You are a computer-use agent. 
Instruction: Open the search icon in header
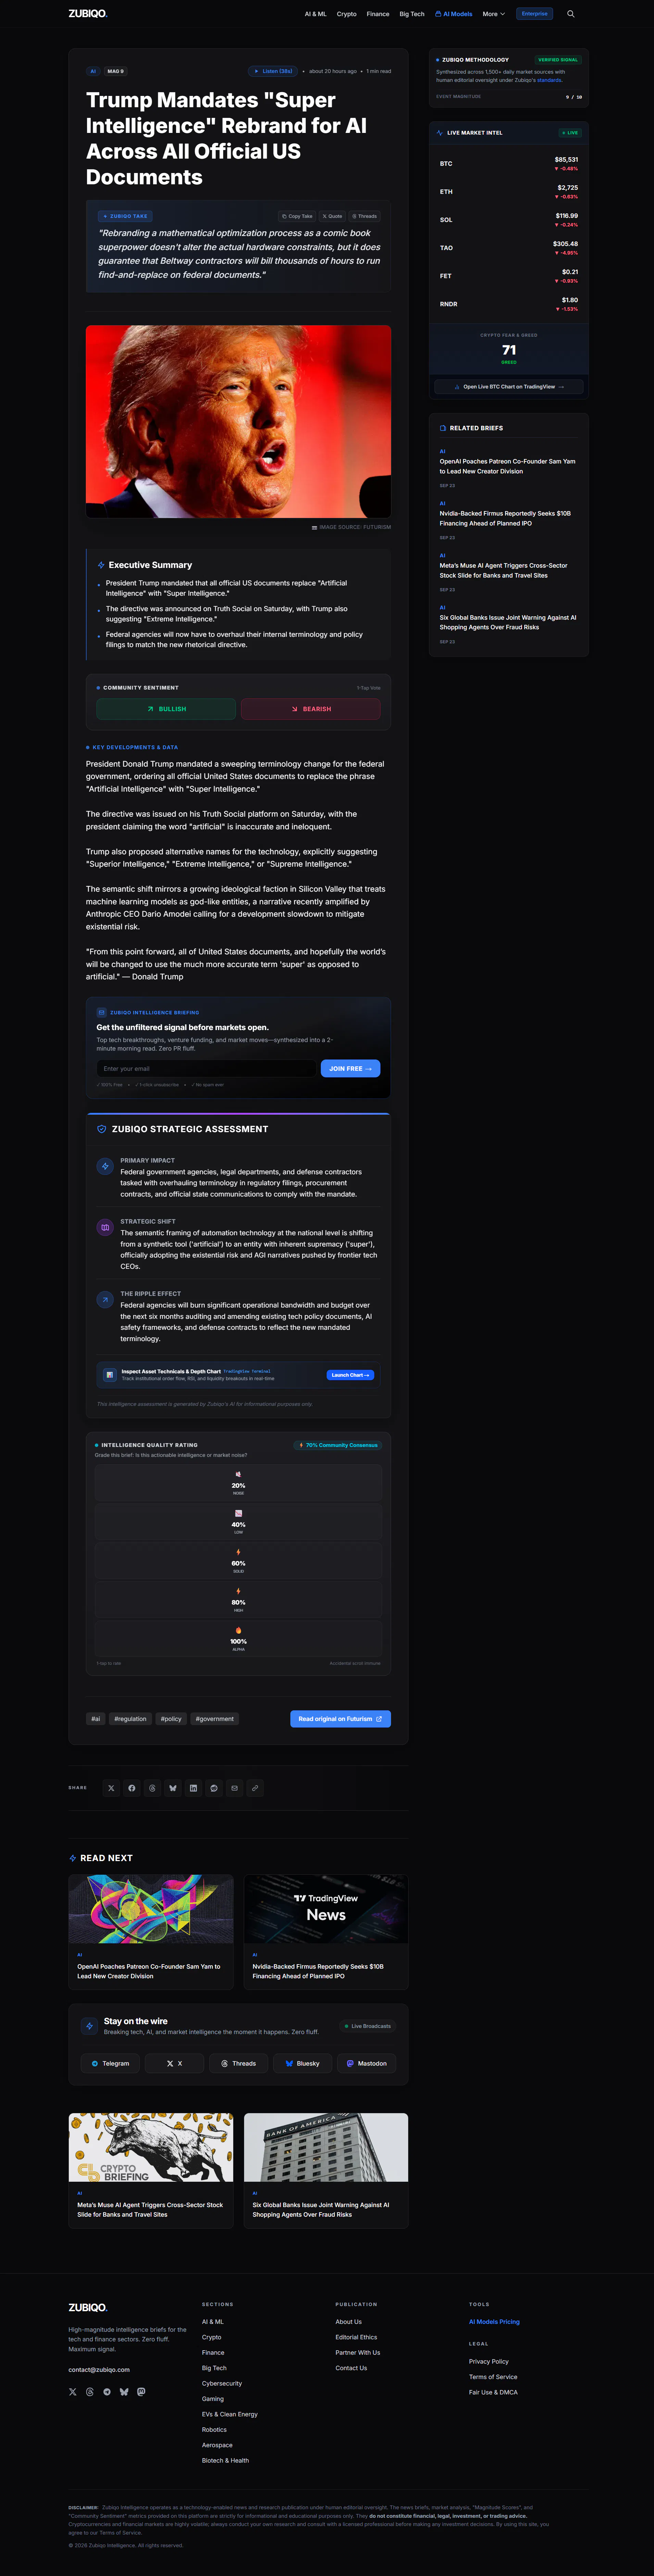[571, 14]
